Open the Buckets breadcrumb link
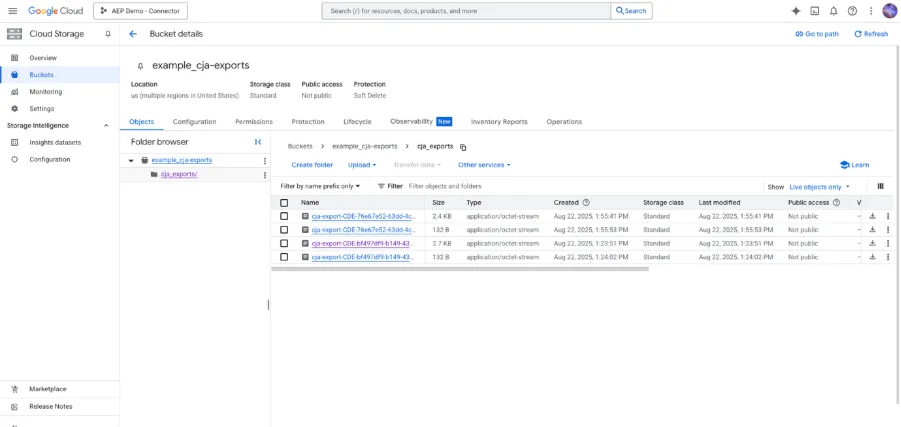901x427 pixels. tap(300, 147)
